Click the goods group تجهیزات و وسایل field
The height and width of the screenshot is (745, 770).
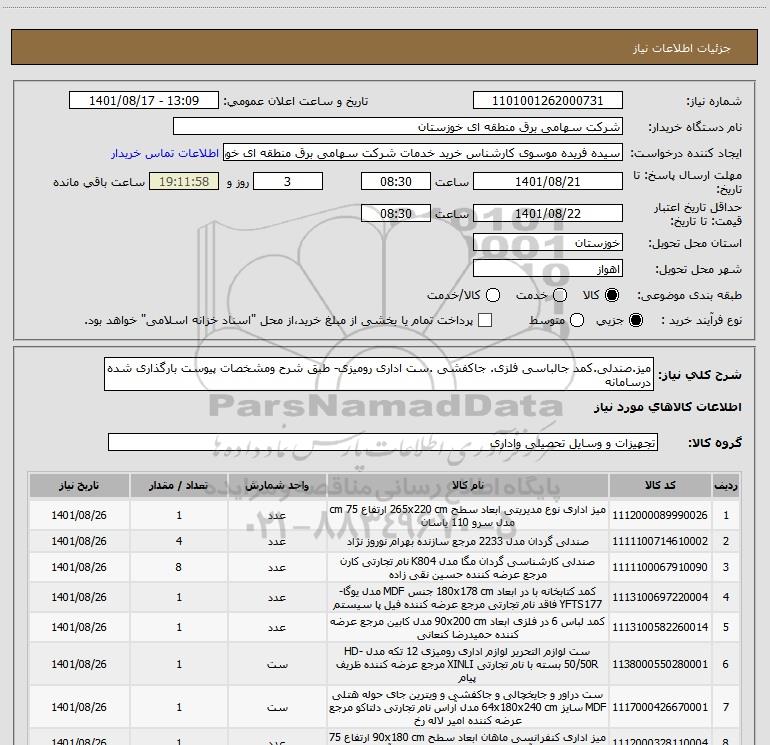tap(382, 442)
